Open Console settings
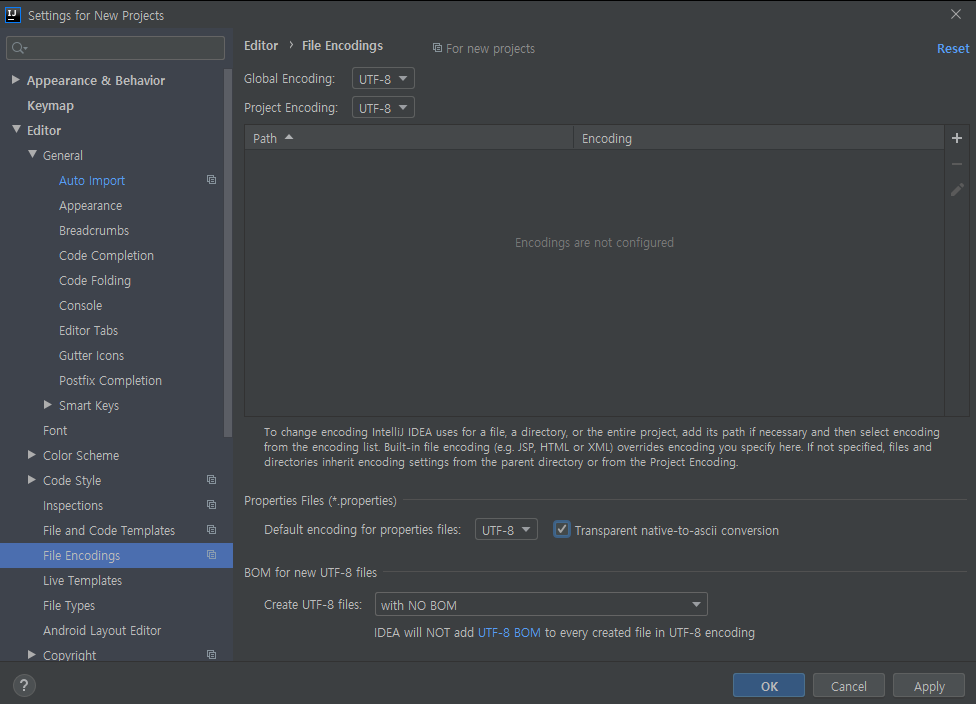 point(80,306)
